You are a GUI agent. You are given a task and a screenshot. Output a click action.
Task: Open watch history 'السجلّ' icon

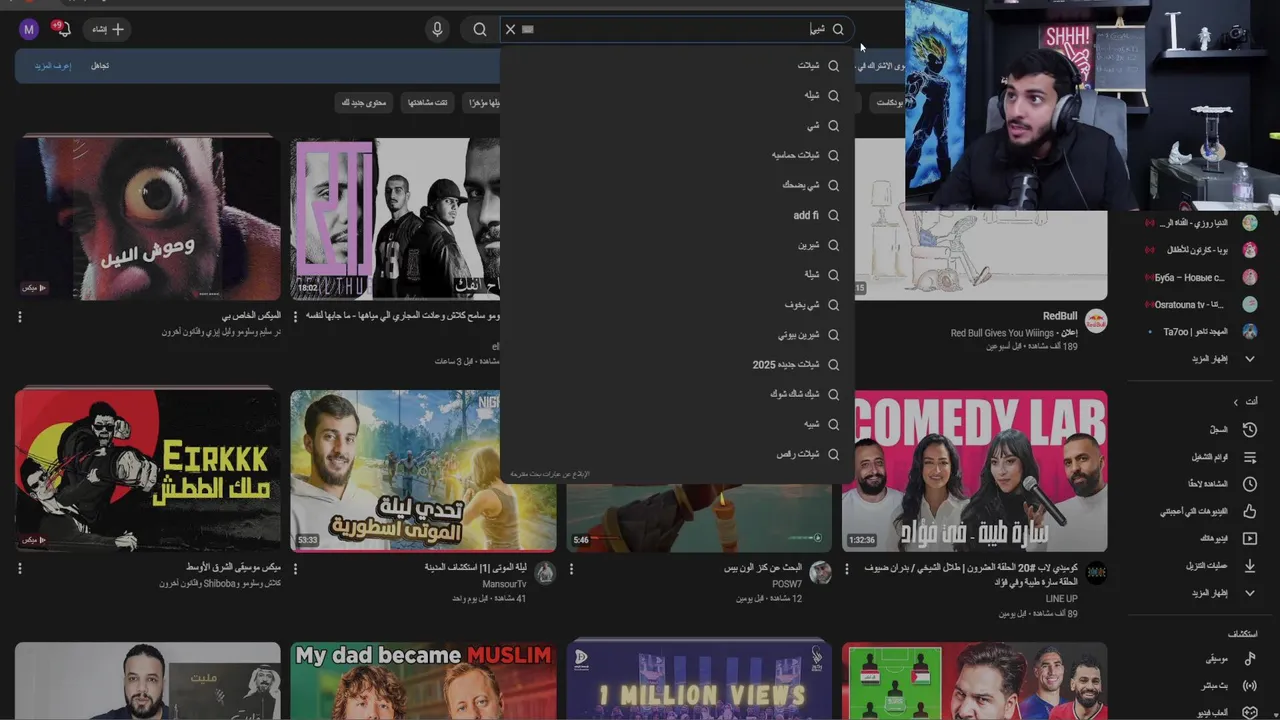tap(1249, 430)
